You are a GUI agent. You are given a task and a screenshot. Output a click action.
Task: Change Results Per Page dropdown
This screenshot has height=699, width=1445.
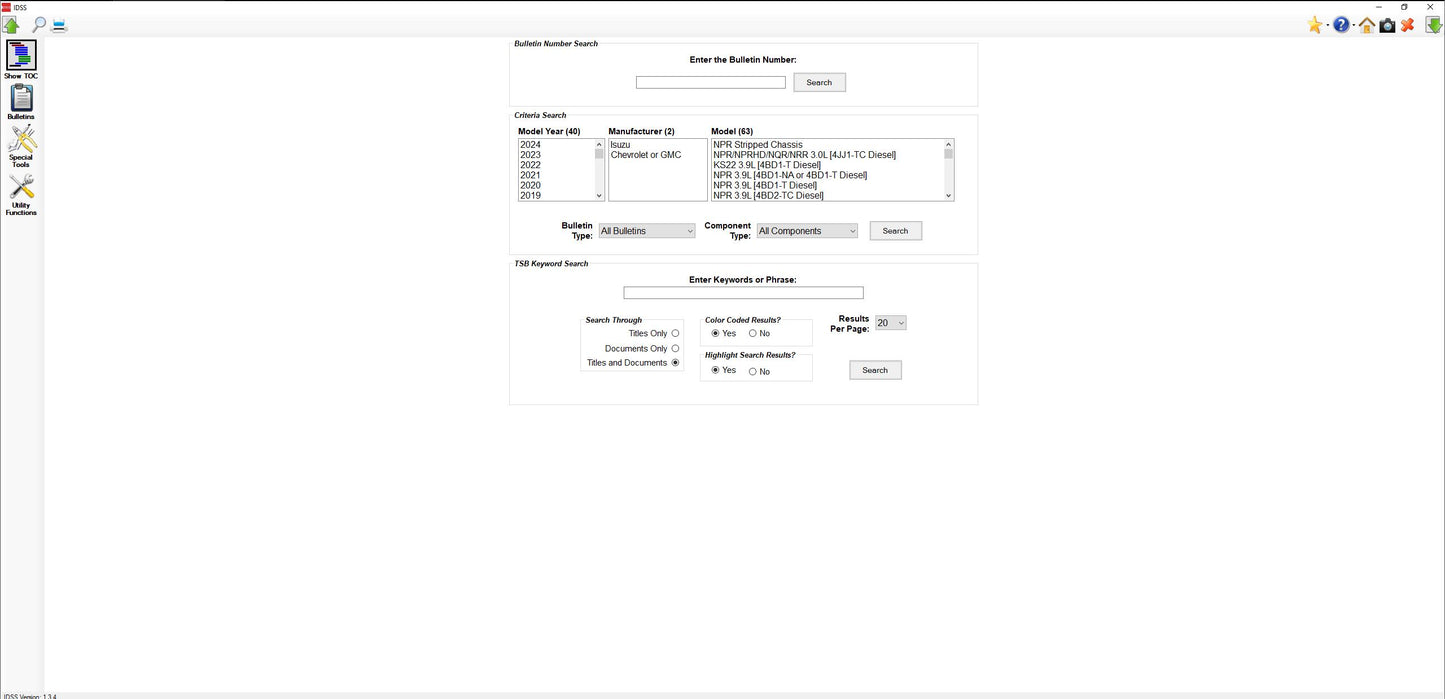(890, 322)
